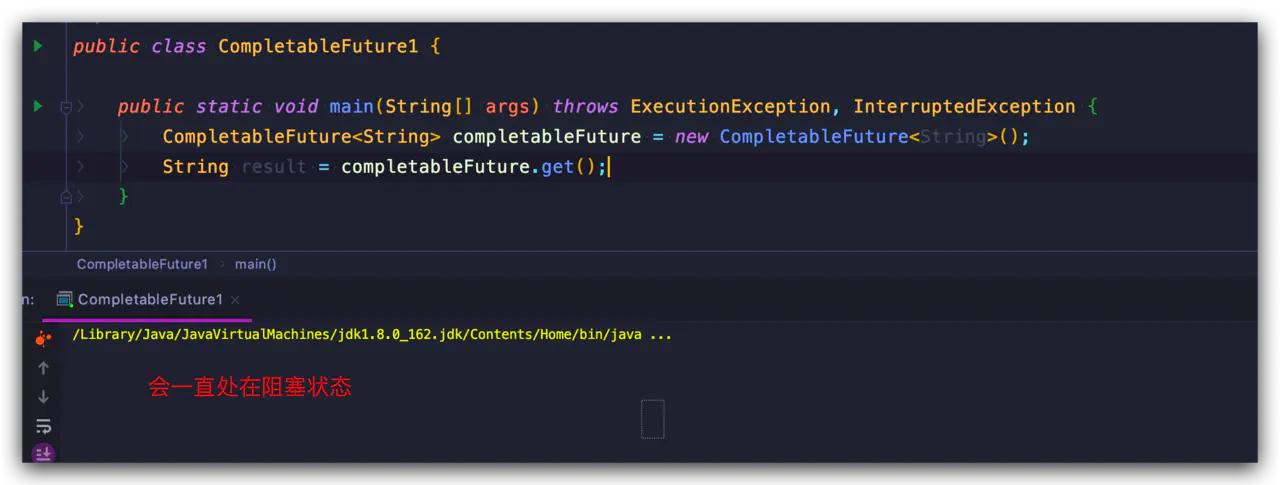This screenshot has height=485, width=1280.
Task: Click the InterruptedException class reference
Action: [x=963, y=106]
